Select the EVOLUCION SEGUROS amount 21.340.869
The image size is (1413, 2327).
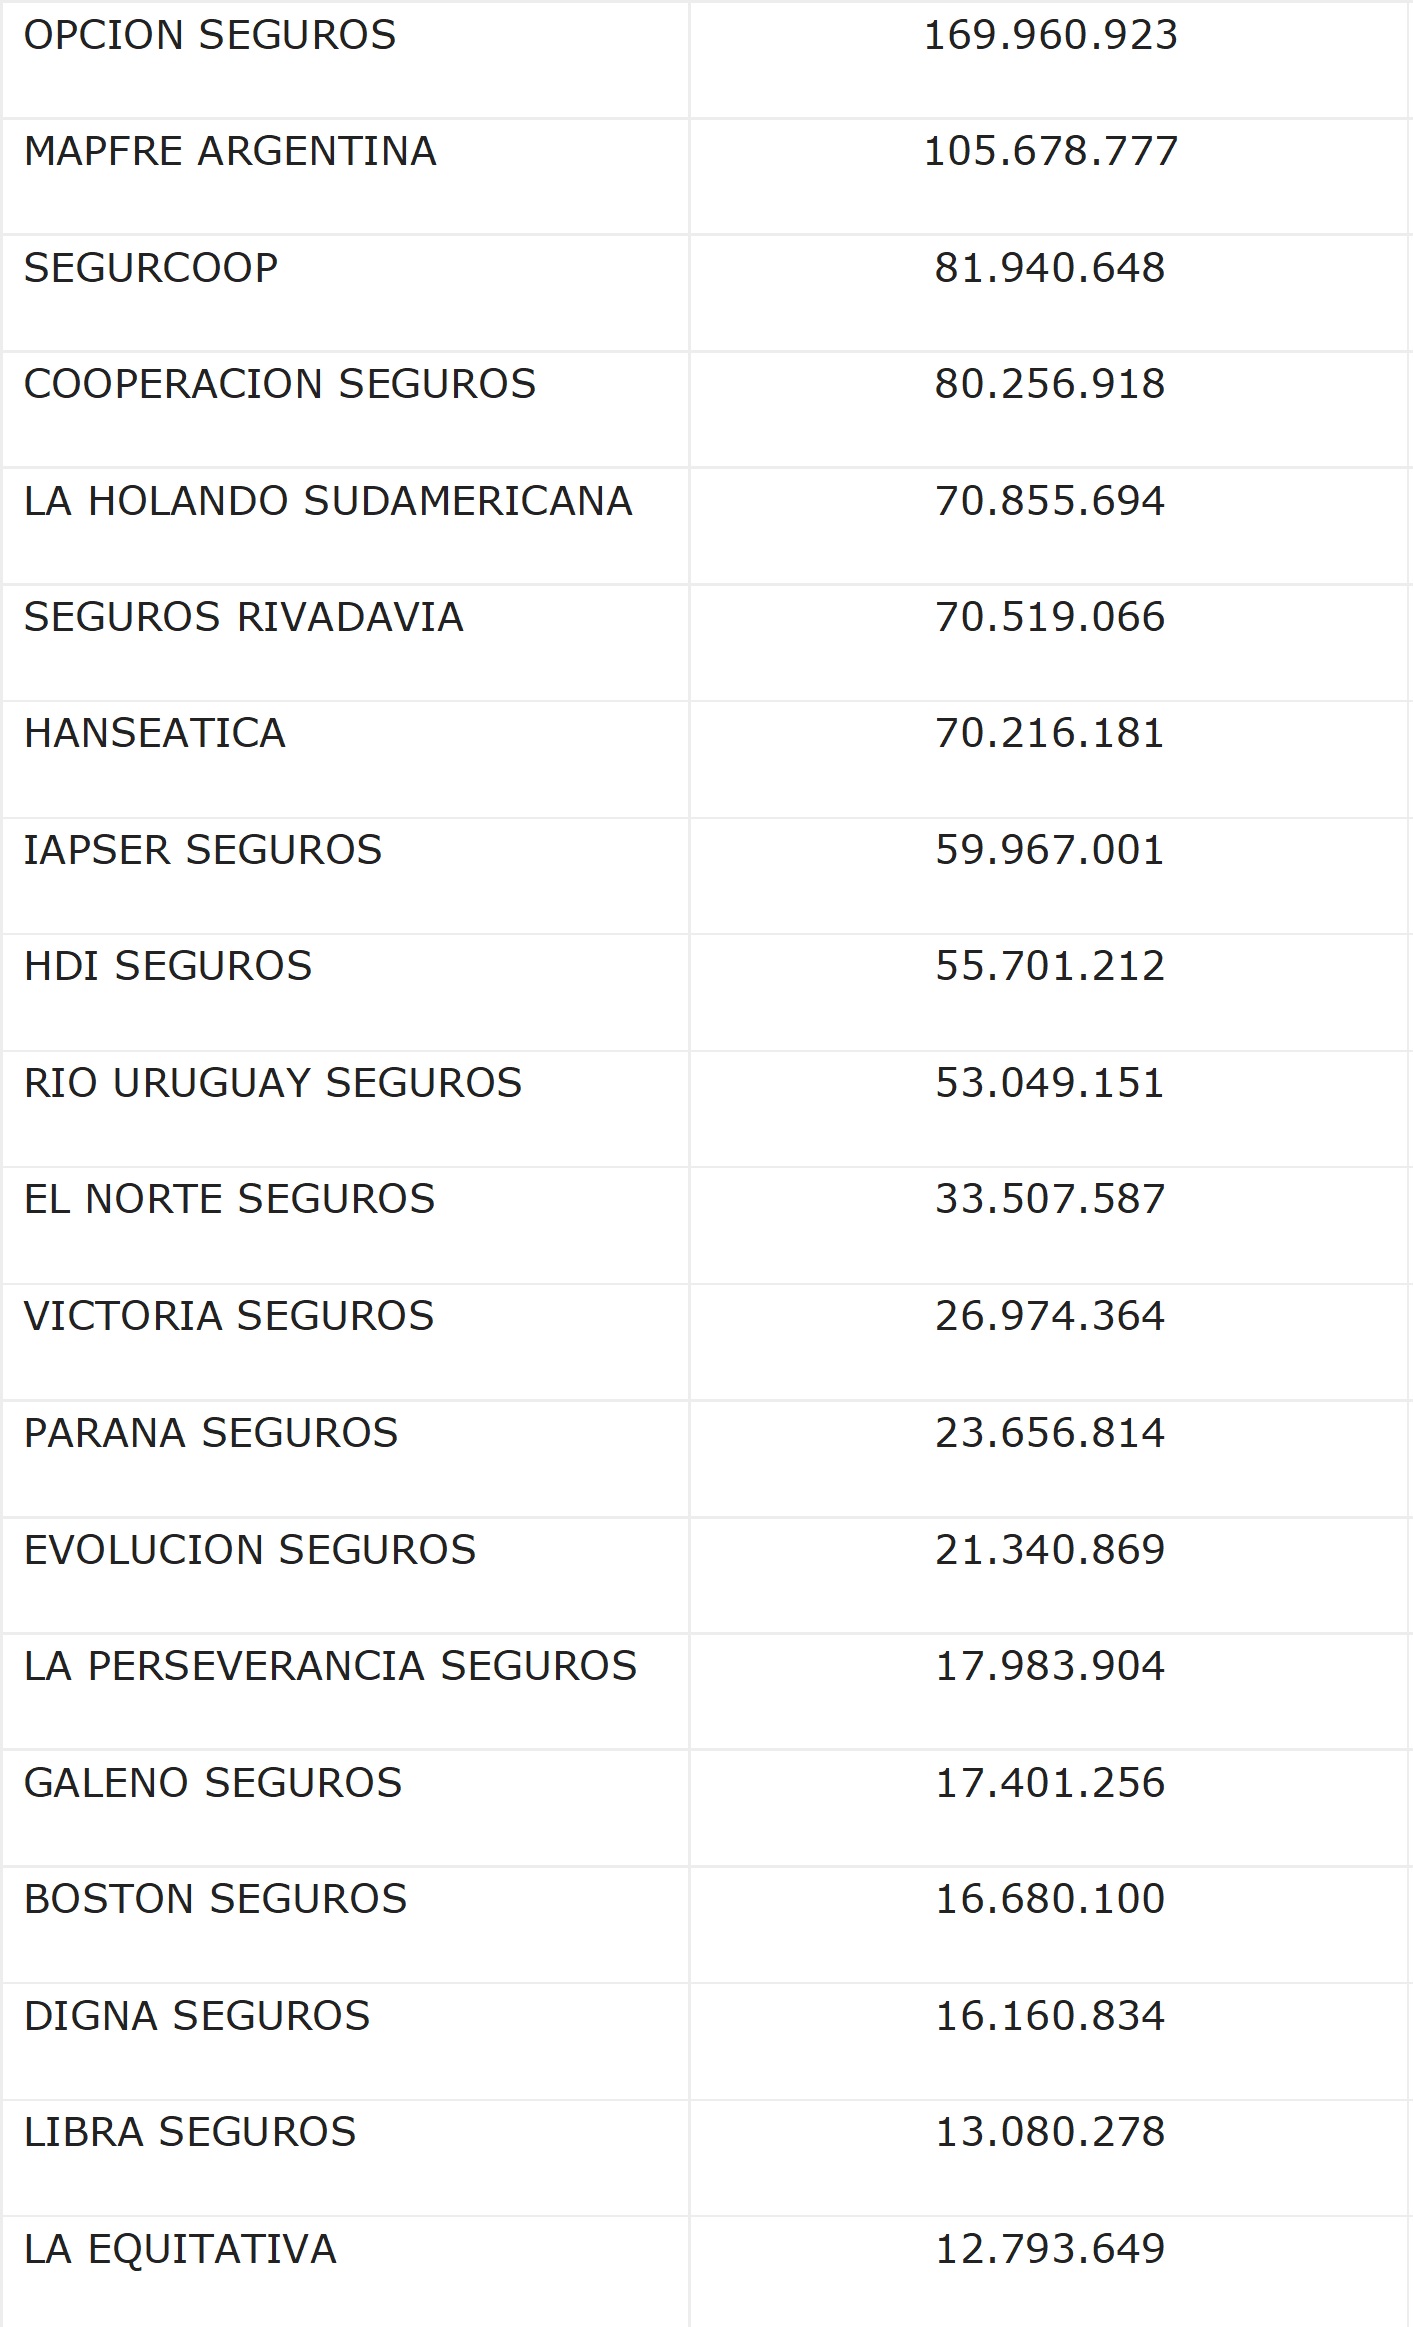coord(1050,1550)
